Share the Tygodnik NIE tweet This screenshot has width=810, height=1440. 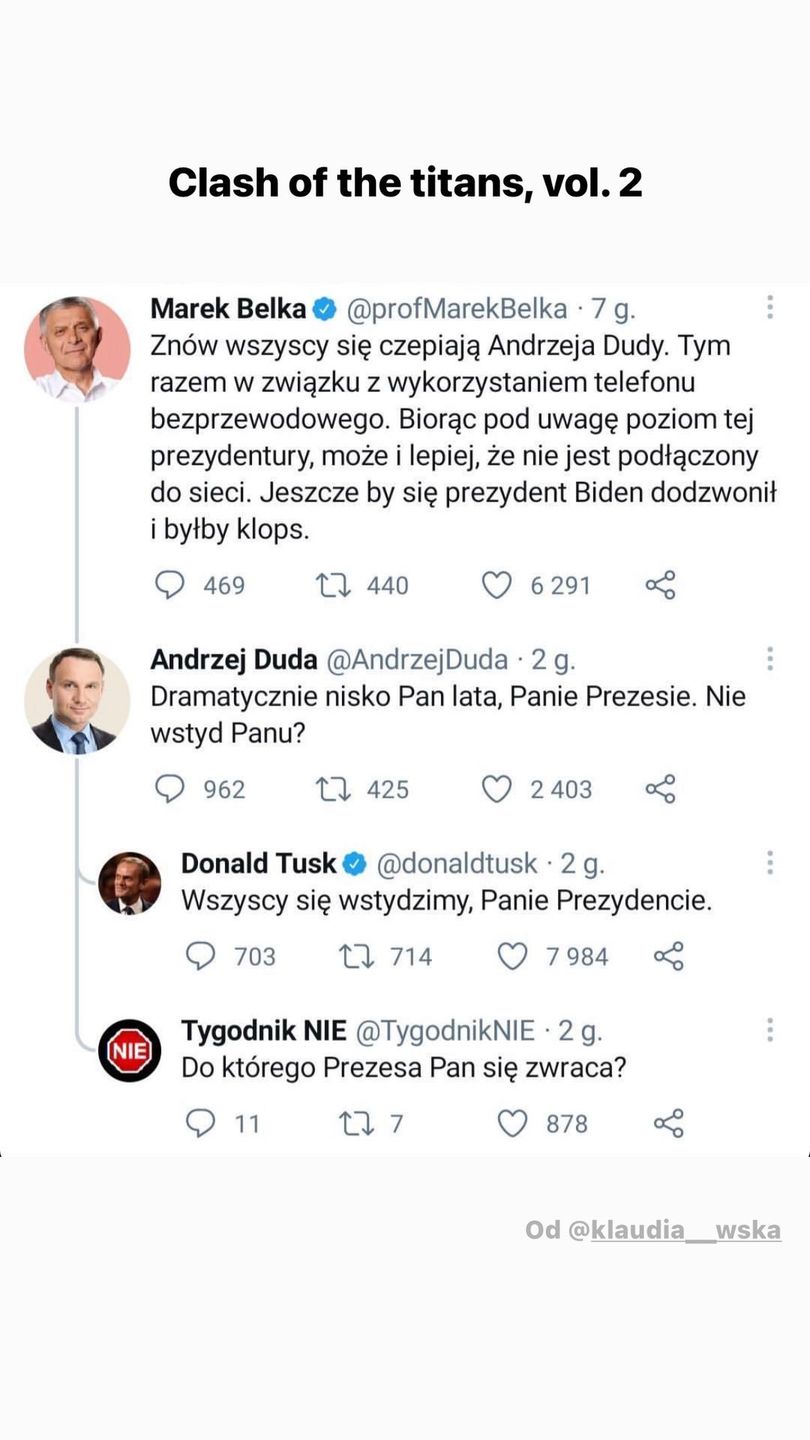coord(668,1123)
